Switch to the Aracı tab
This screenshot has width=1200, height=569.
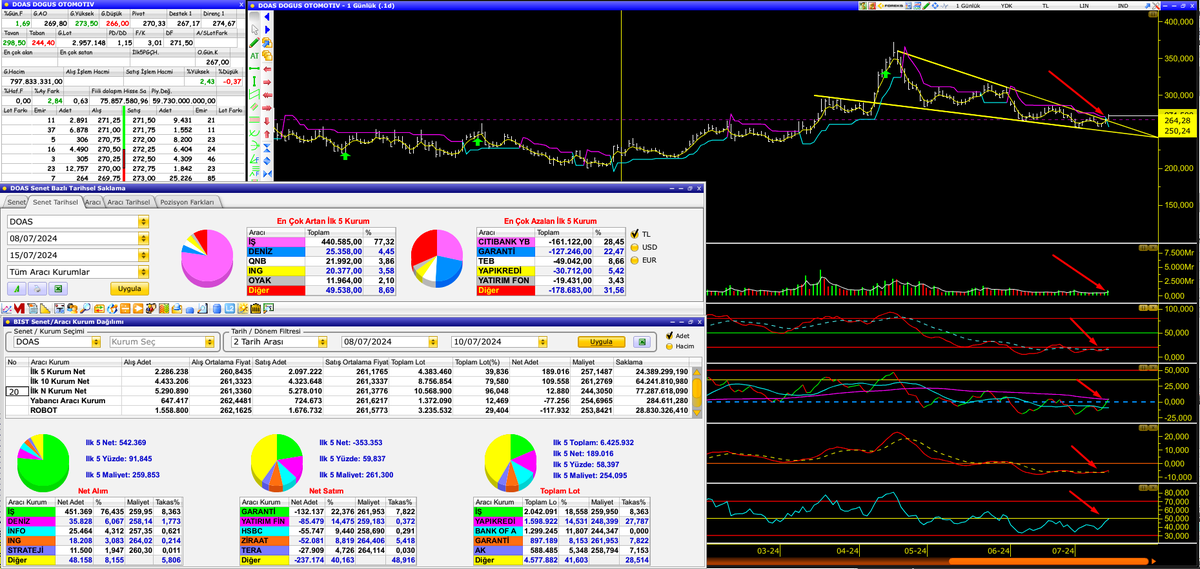pyautogui.click(x=94, y=202)
